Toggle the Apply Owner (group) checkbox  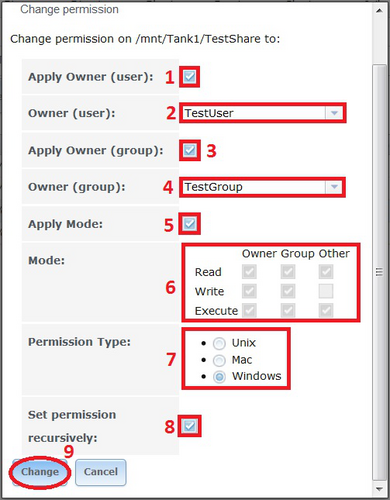[x=190, y=151]
